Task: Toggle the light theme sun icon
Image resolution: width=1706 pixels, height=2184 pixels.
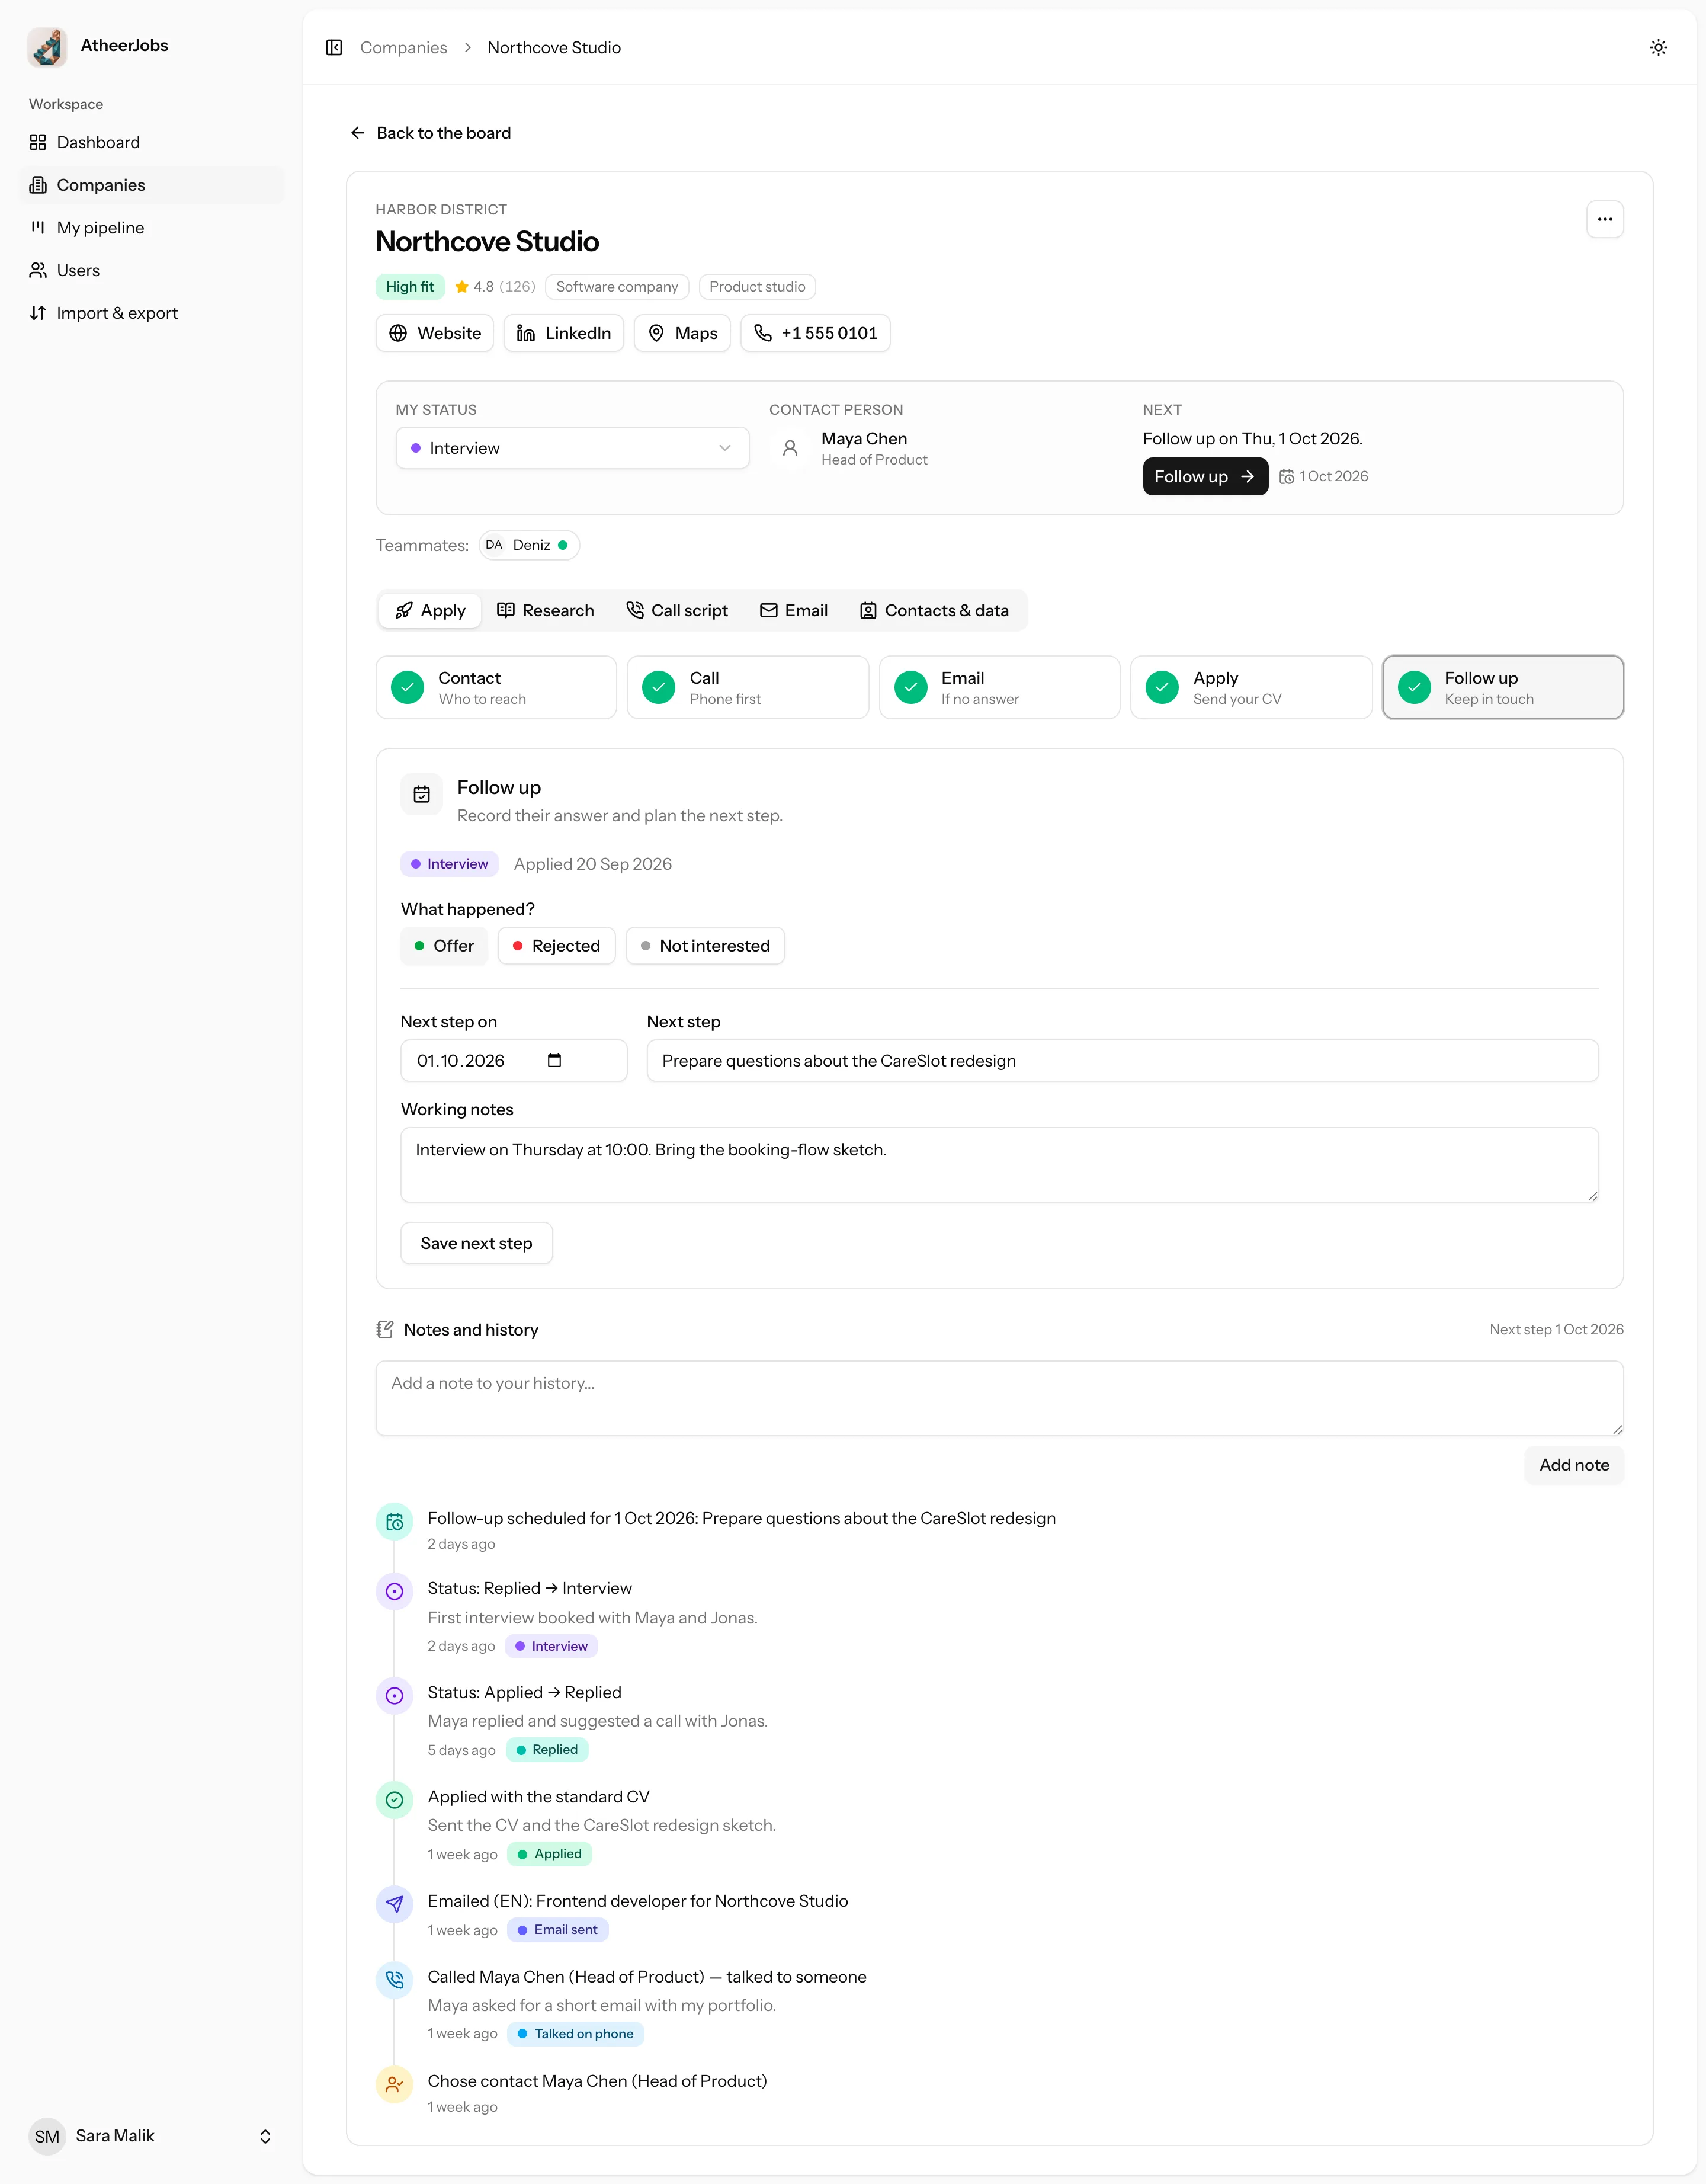Action: [x=1658, y=48]
